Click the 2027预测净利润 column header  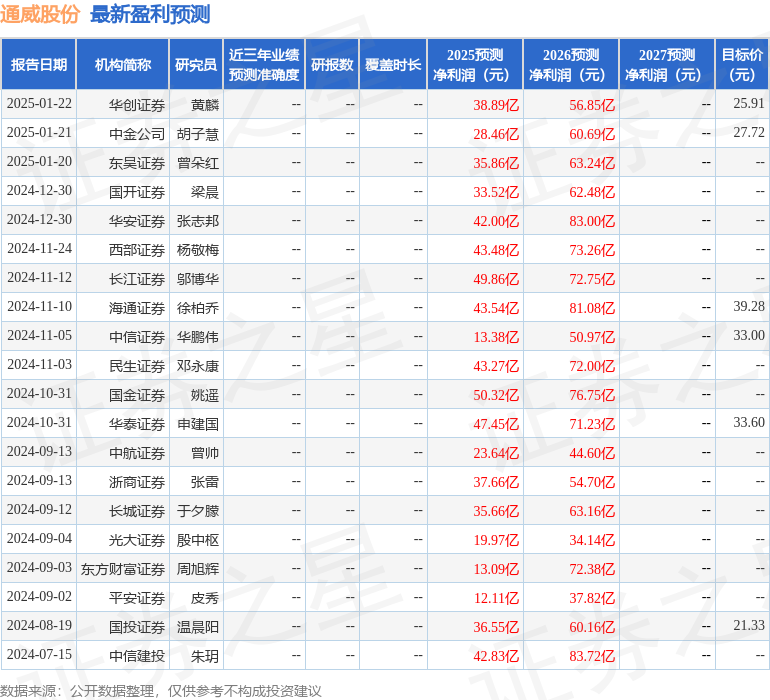coord(667,64)
